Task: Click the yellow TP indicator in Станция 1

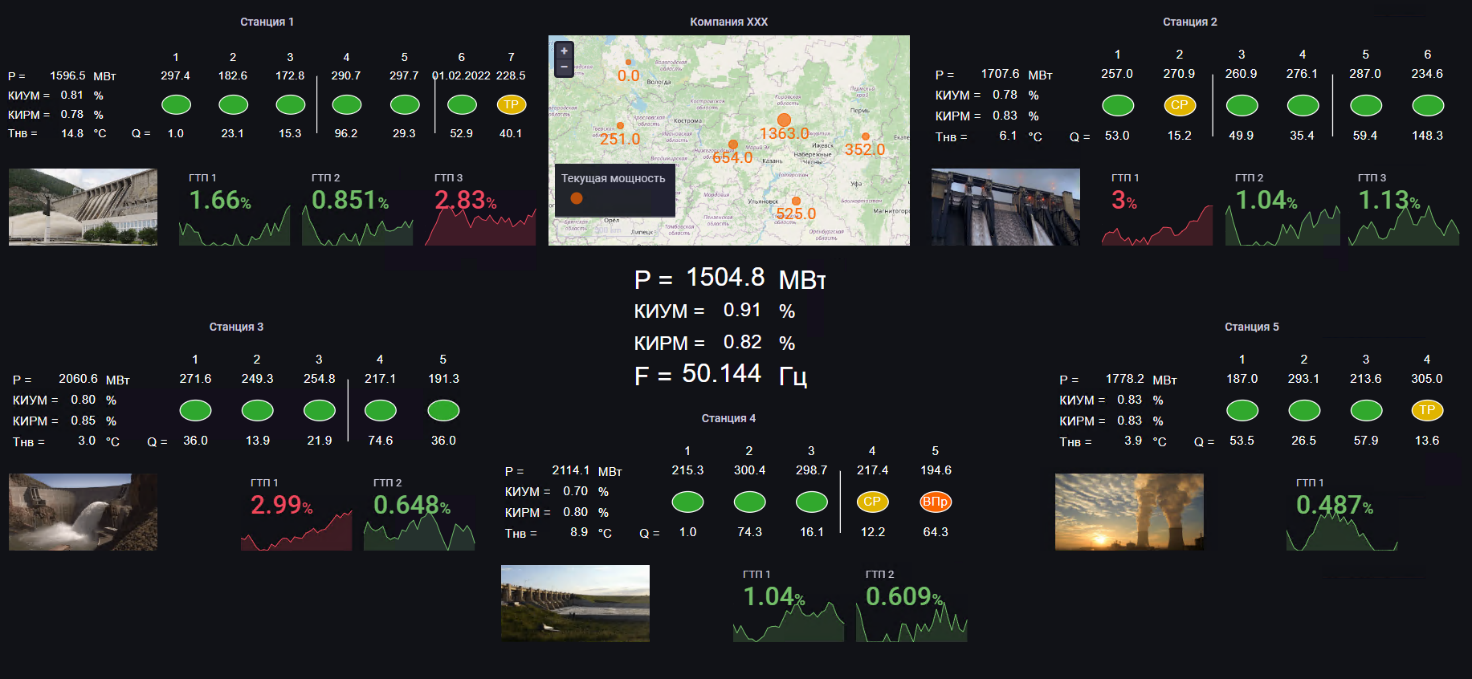Action: [x=511, y=105]
